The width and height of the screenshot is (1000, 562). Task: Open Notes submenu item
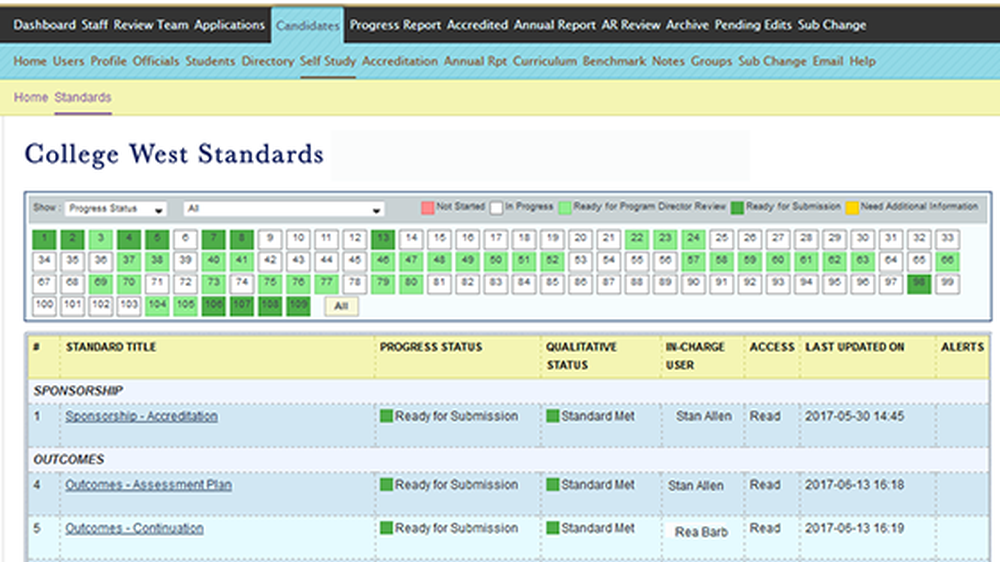click(668, 61)
